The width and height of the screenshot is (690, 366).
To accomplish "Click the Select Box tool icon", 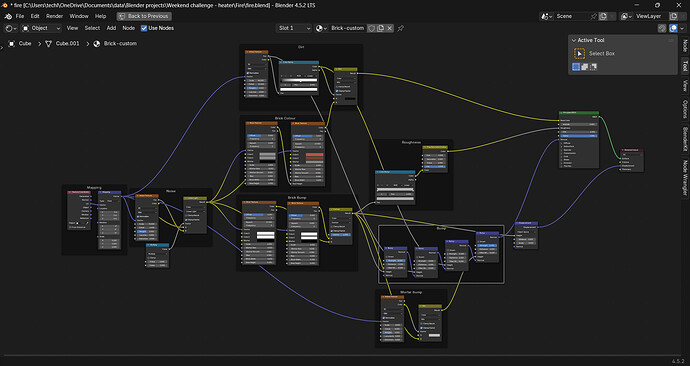I will click(580, 54).
